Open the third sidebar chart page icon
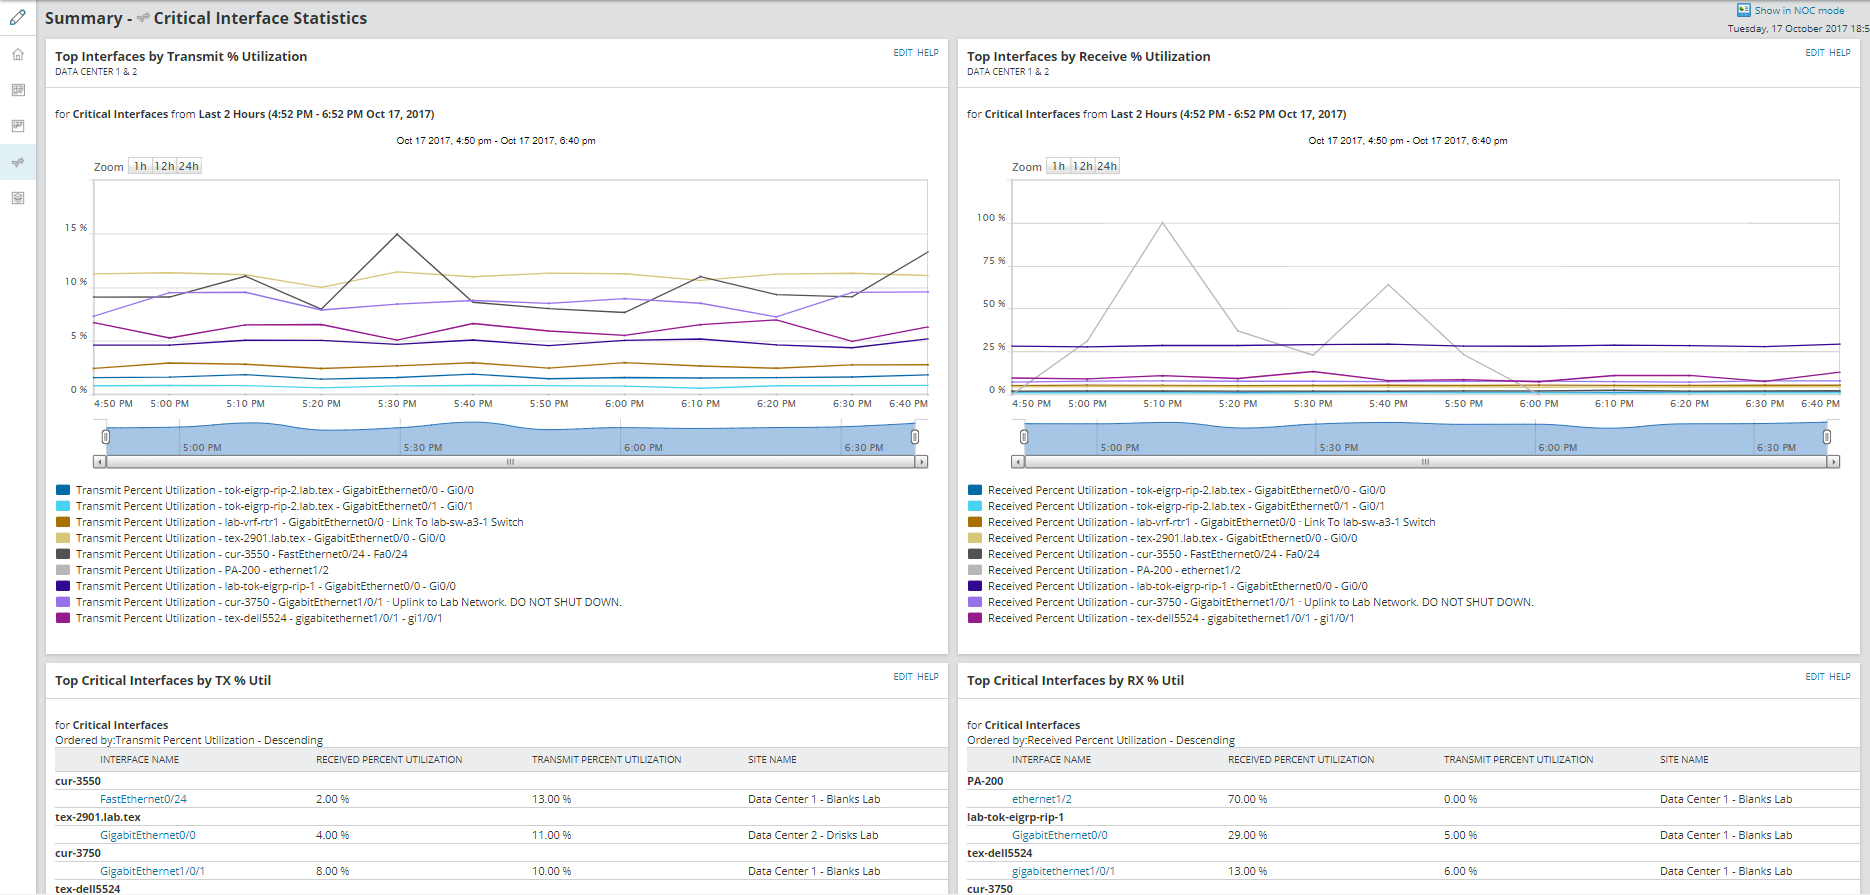 click(18, 126)
